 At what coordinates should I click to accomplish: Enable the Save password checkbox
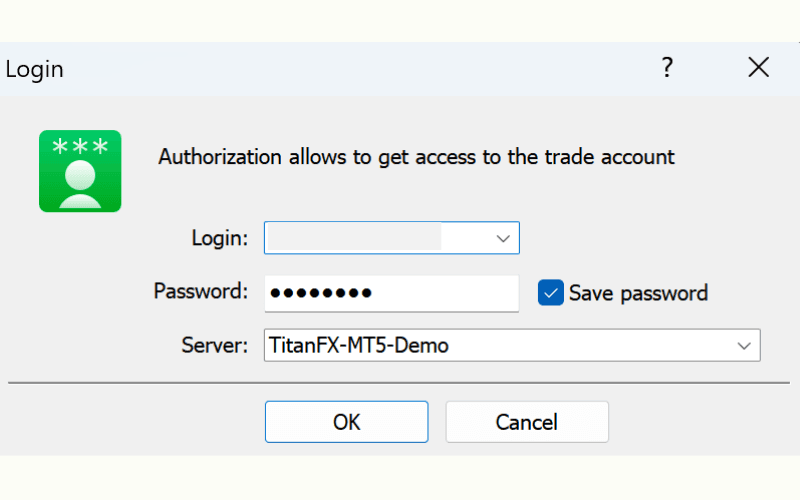pyautogui.click(x=551, y=292)
